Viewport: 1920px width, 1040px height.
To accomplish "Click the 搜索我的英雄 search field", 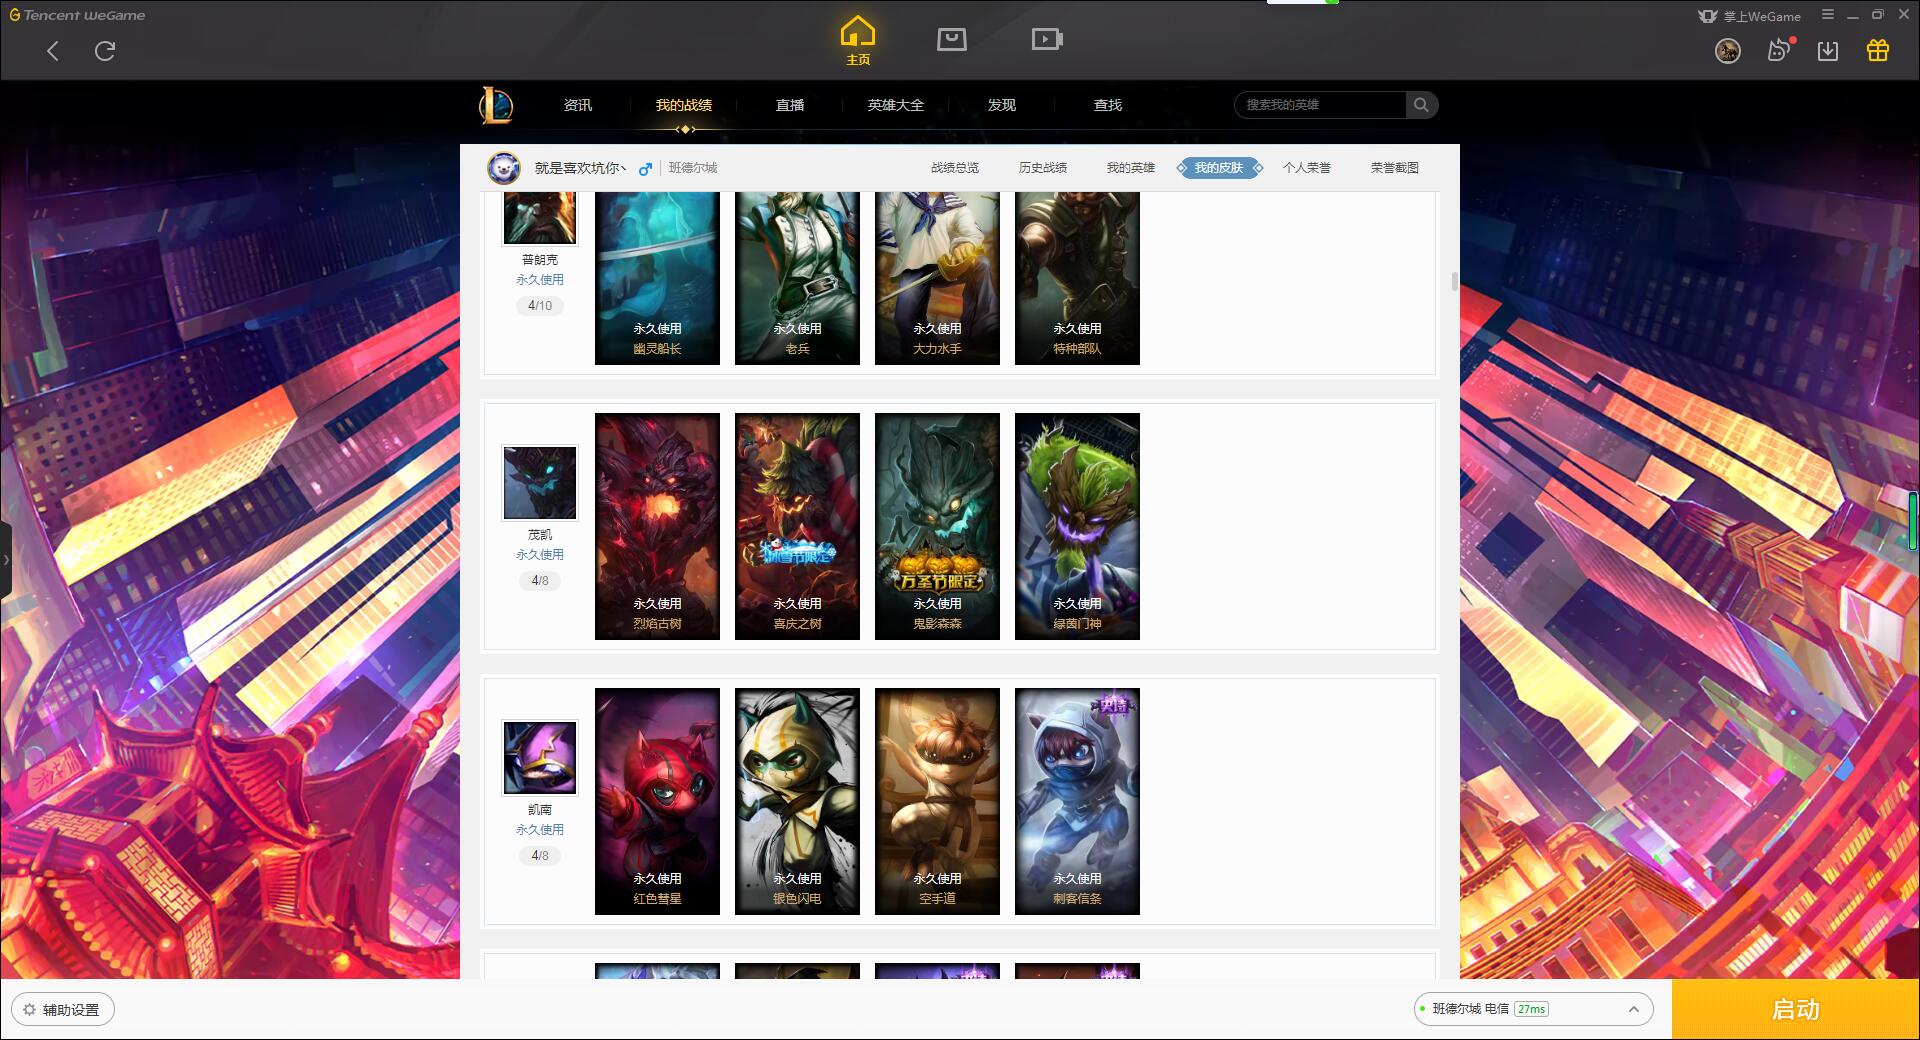I will [1320, 105].
